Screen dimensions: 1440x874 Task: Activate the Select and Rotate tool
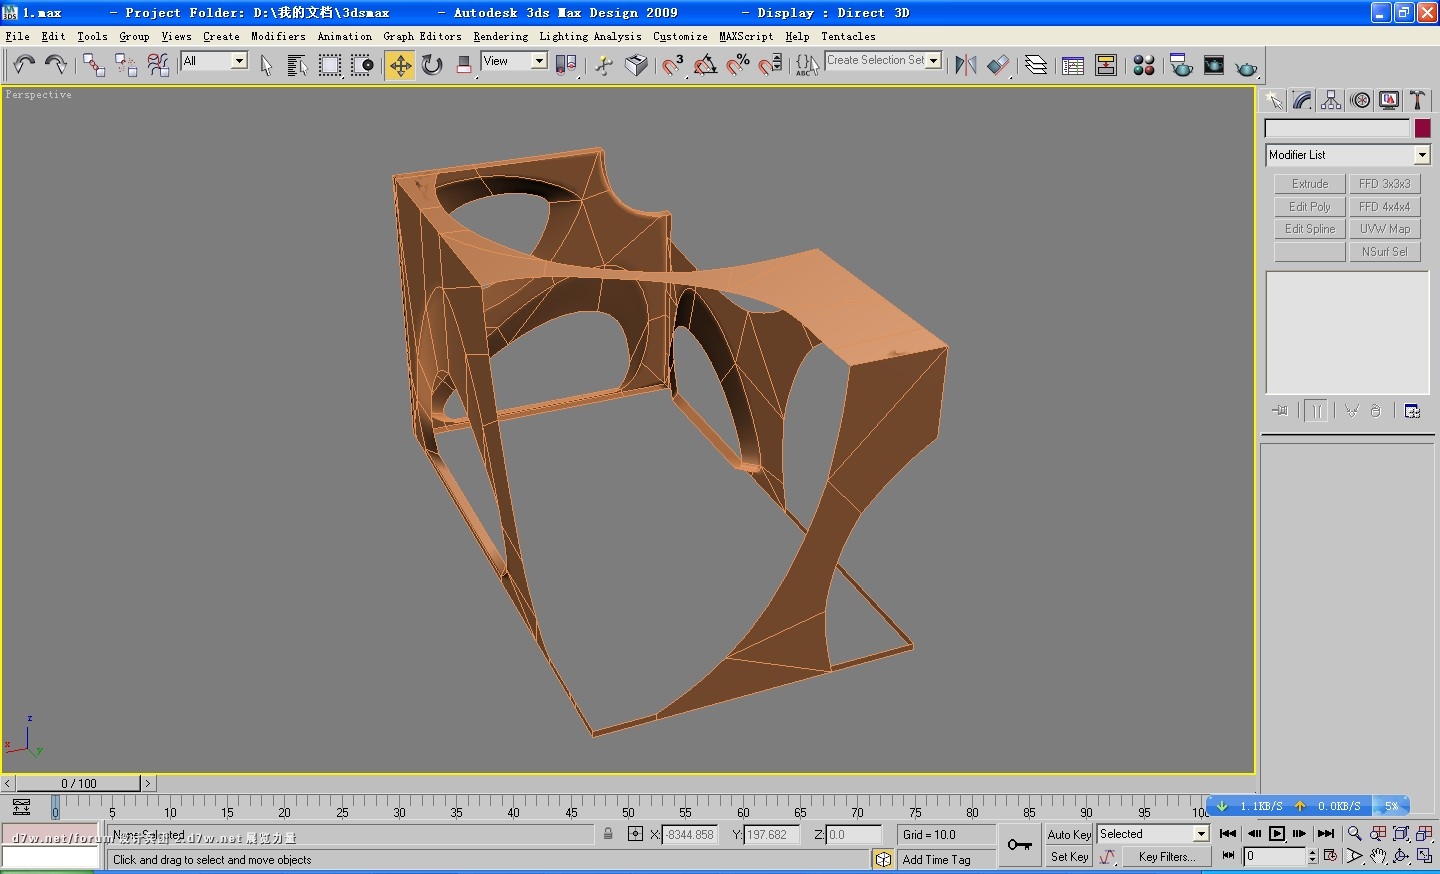[432, 65]
